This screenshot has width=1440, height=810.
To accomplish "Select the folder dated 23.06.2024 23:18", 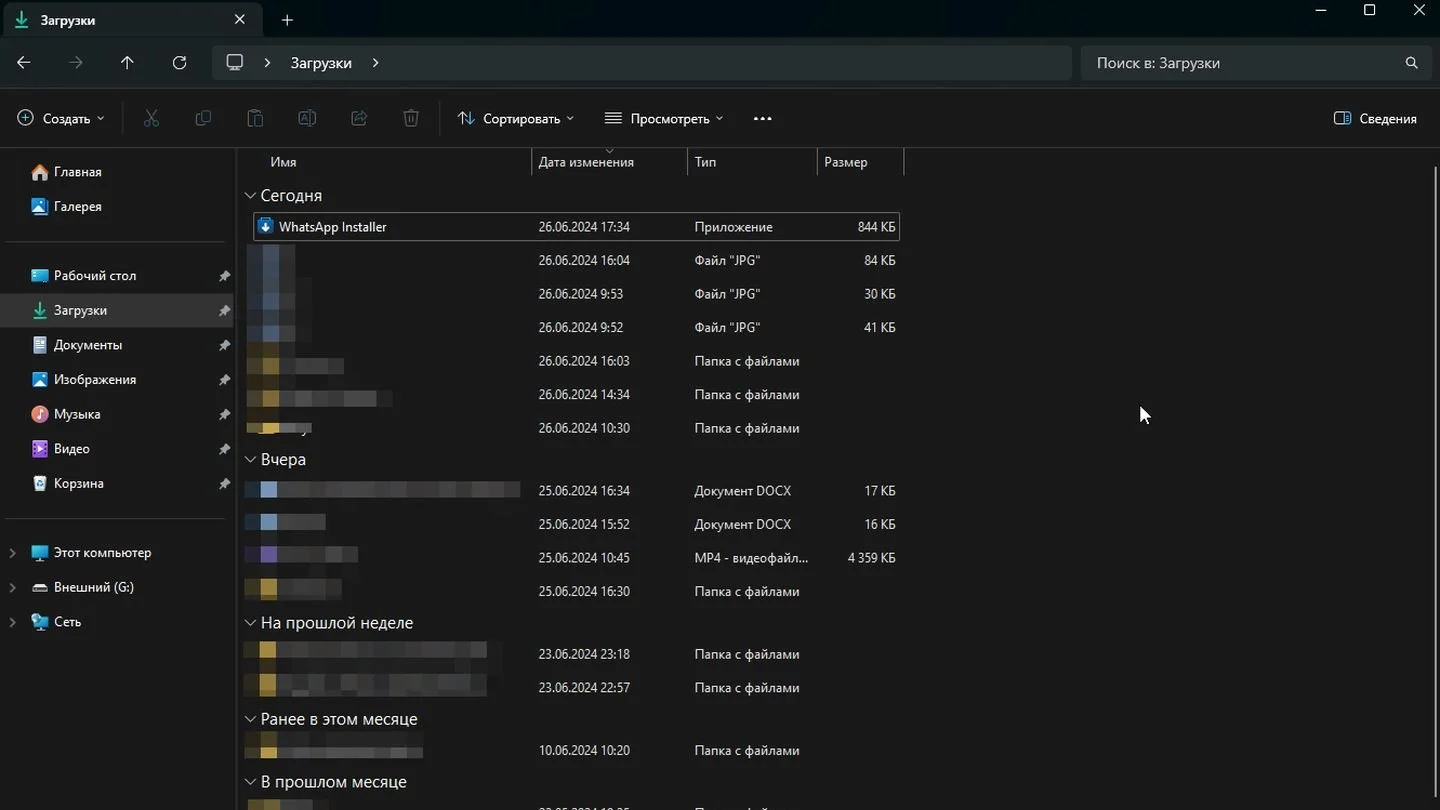I will click(x=577, y=654).
